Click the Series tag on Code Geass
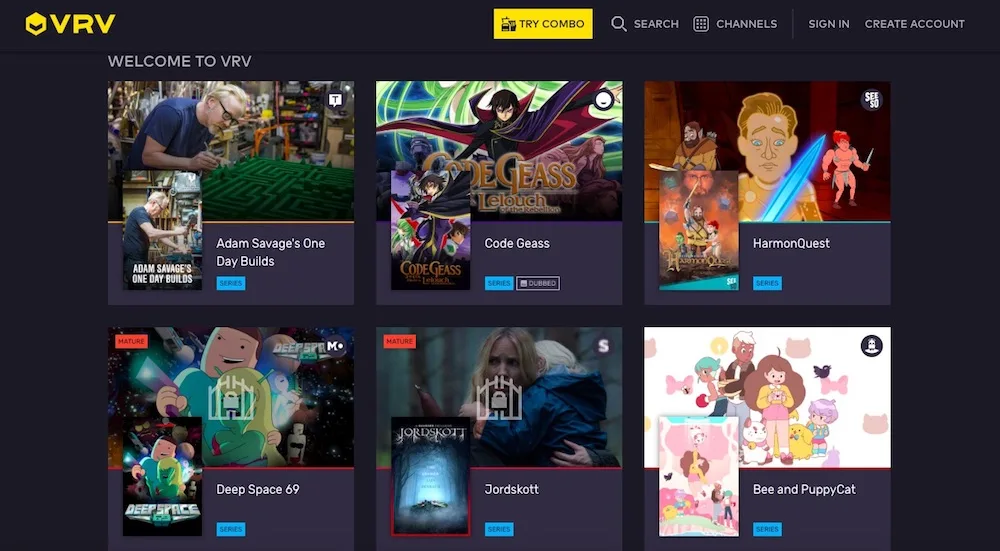This screenshot has height=551, width=1000. (499, 283)
